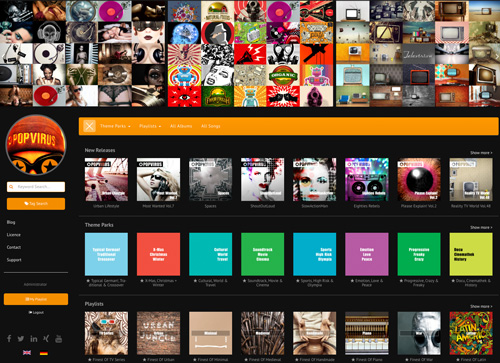
Task: Open the Eighties Rebels album thumbnail
Action: [x=367, y=180]
